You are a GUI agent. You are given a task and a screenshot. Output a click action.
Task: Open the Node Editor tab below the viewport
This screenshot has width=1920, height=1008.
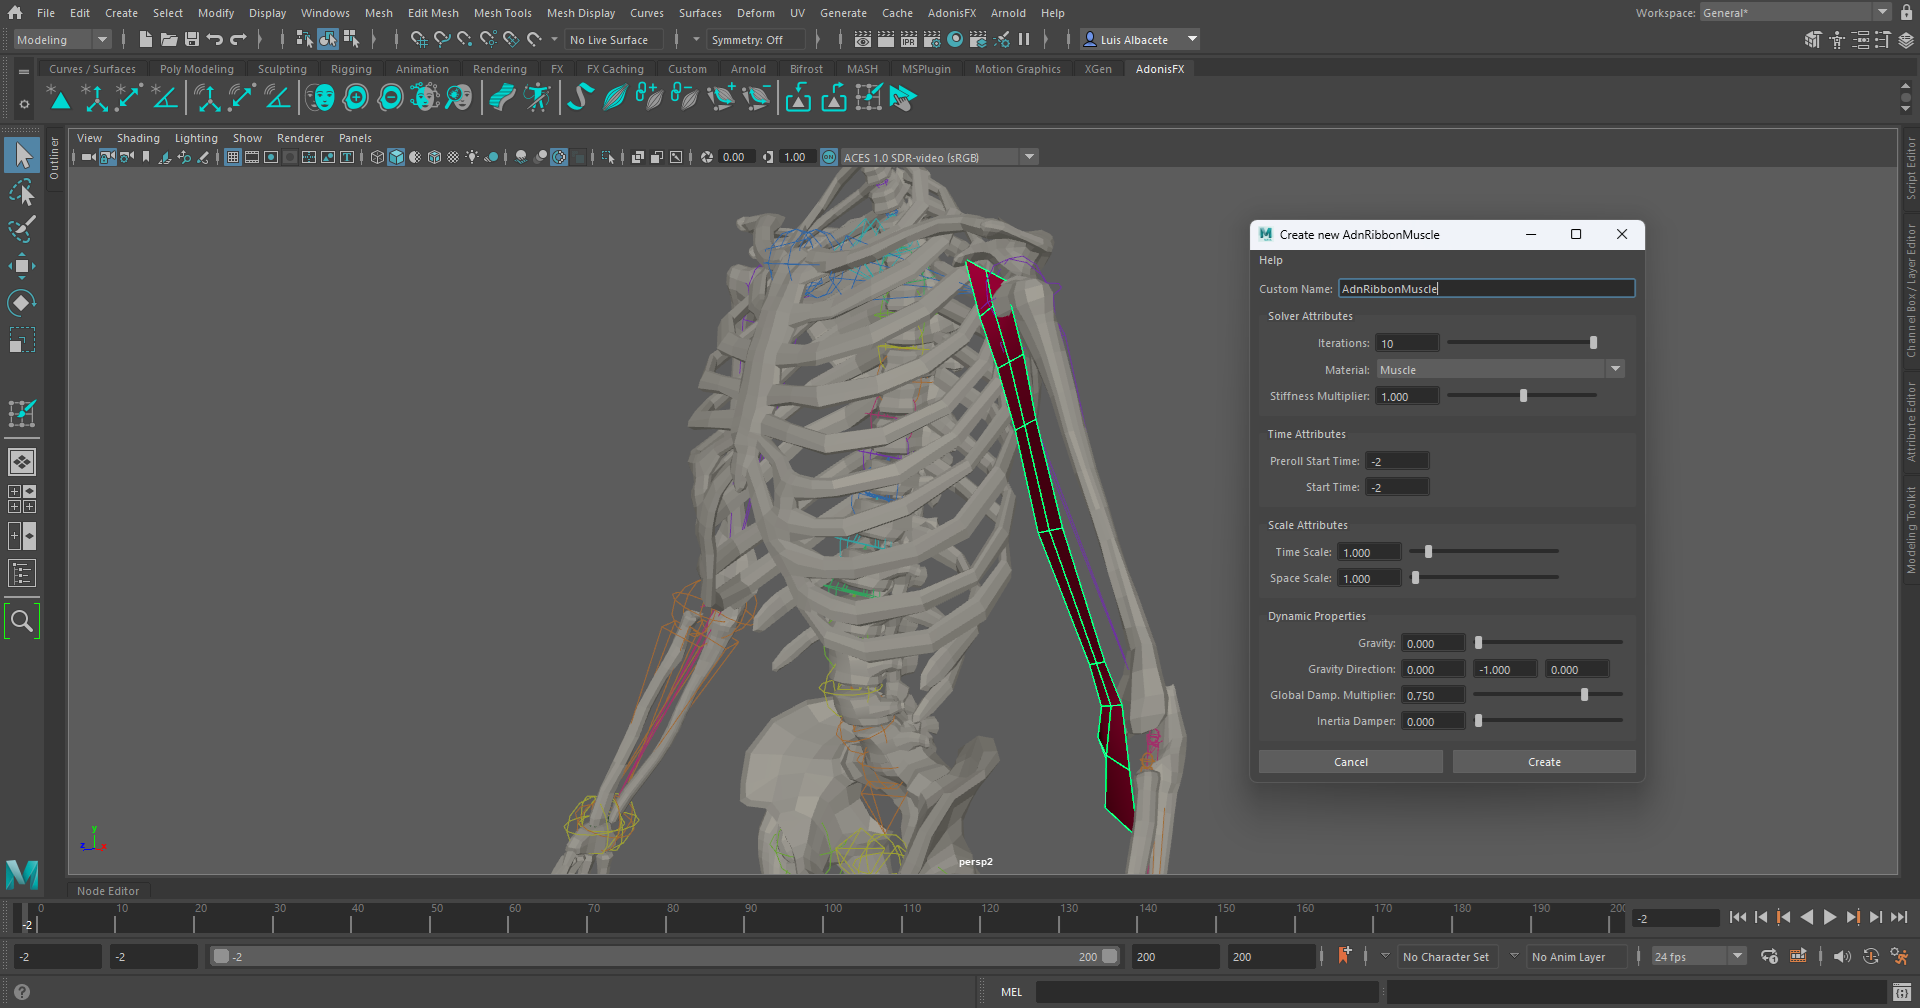pyautogui.click(x=108, y=891)
